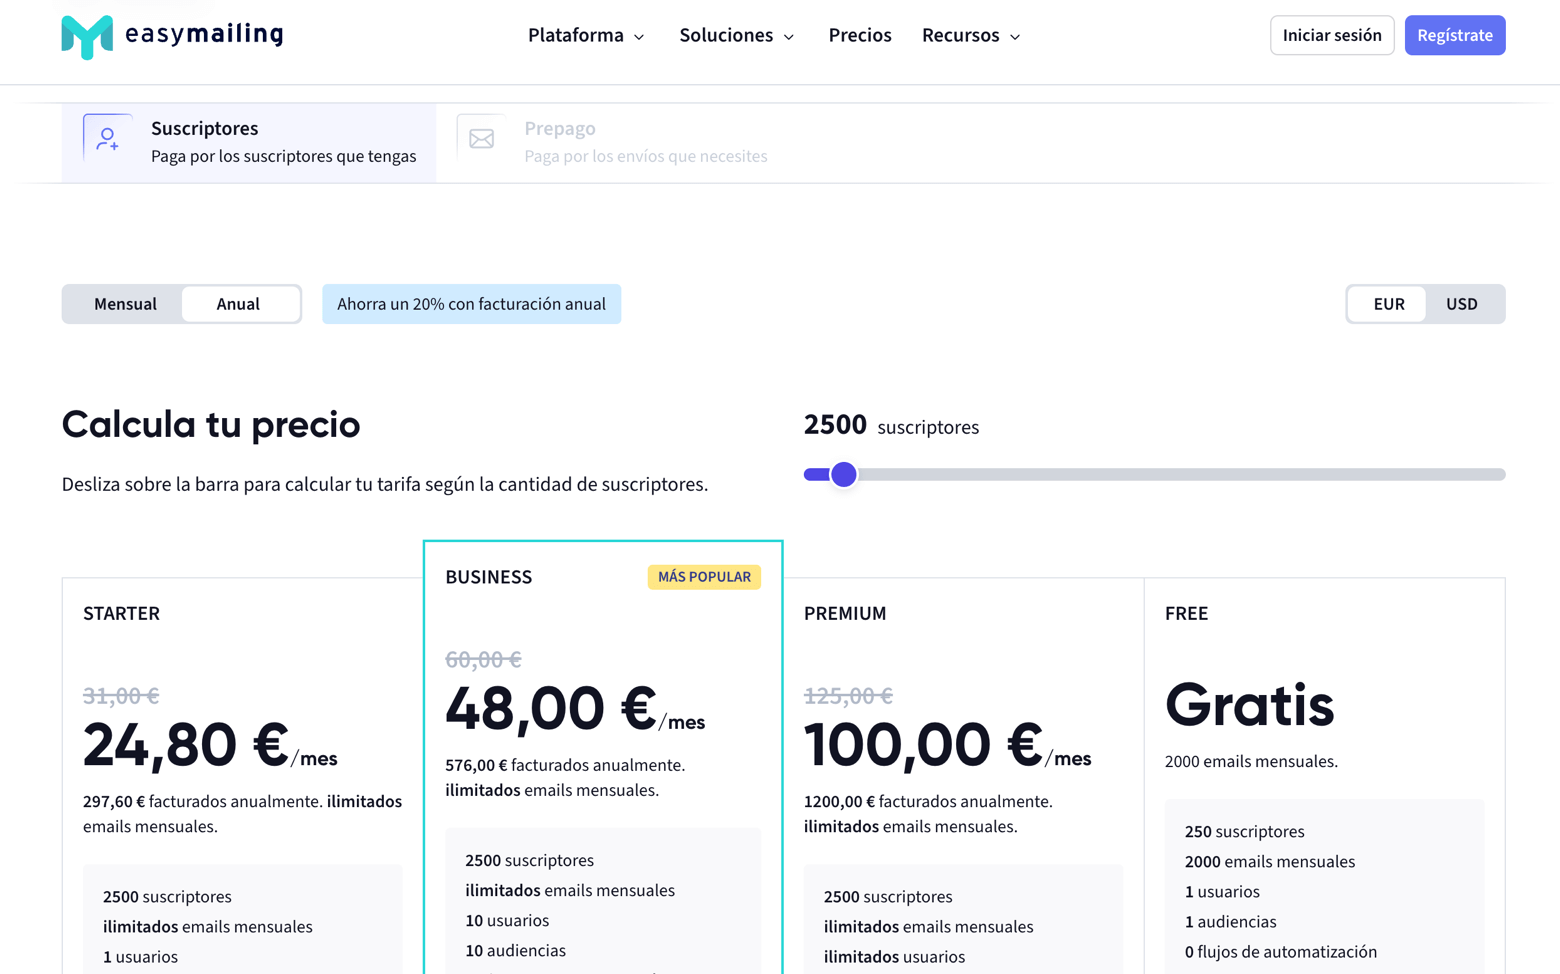Screen dimensions: 1560x974
Task: Click the Suscriptores person icon
Action: click(107, 140)
